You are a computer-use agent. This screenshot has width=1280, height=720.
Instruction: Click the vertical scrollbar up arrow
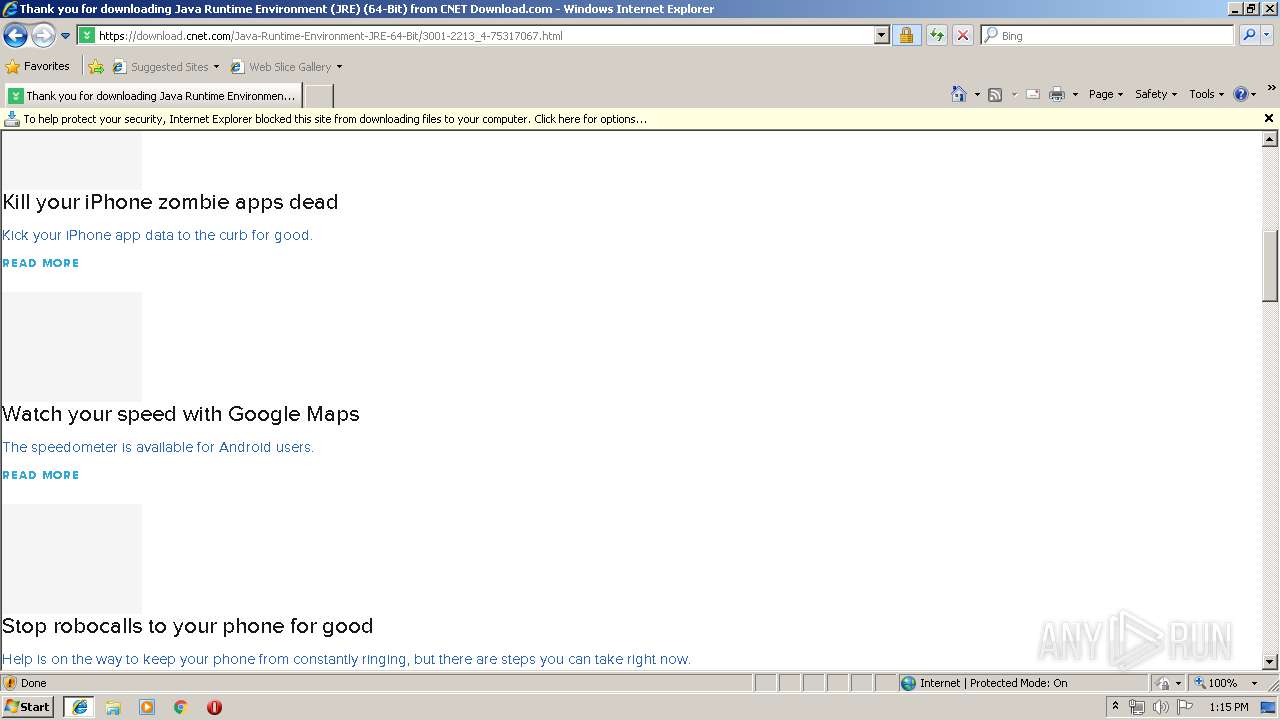[1270, 139]
